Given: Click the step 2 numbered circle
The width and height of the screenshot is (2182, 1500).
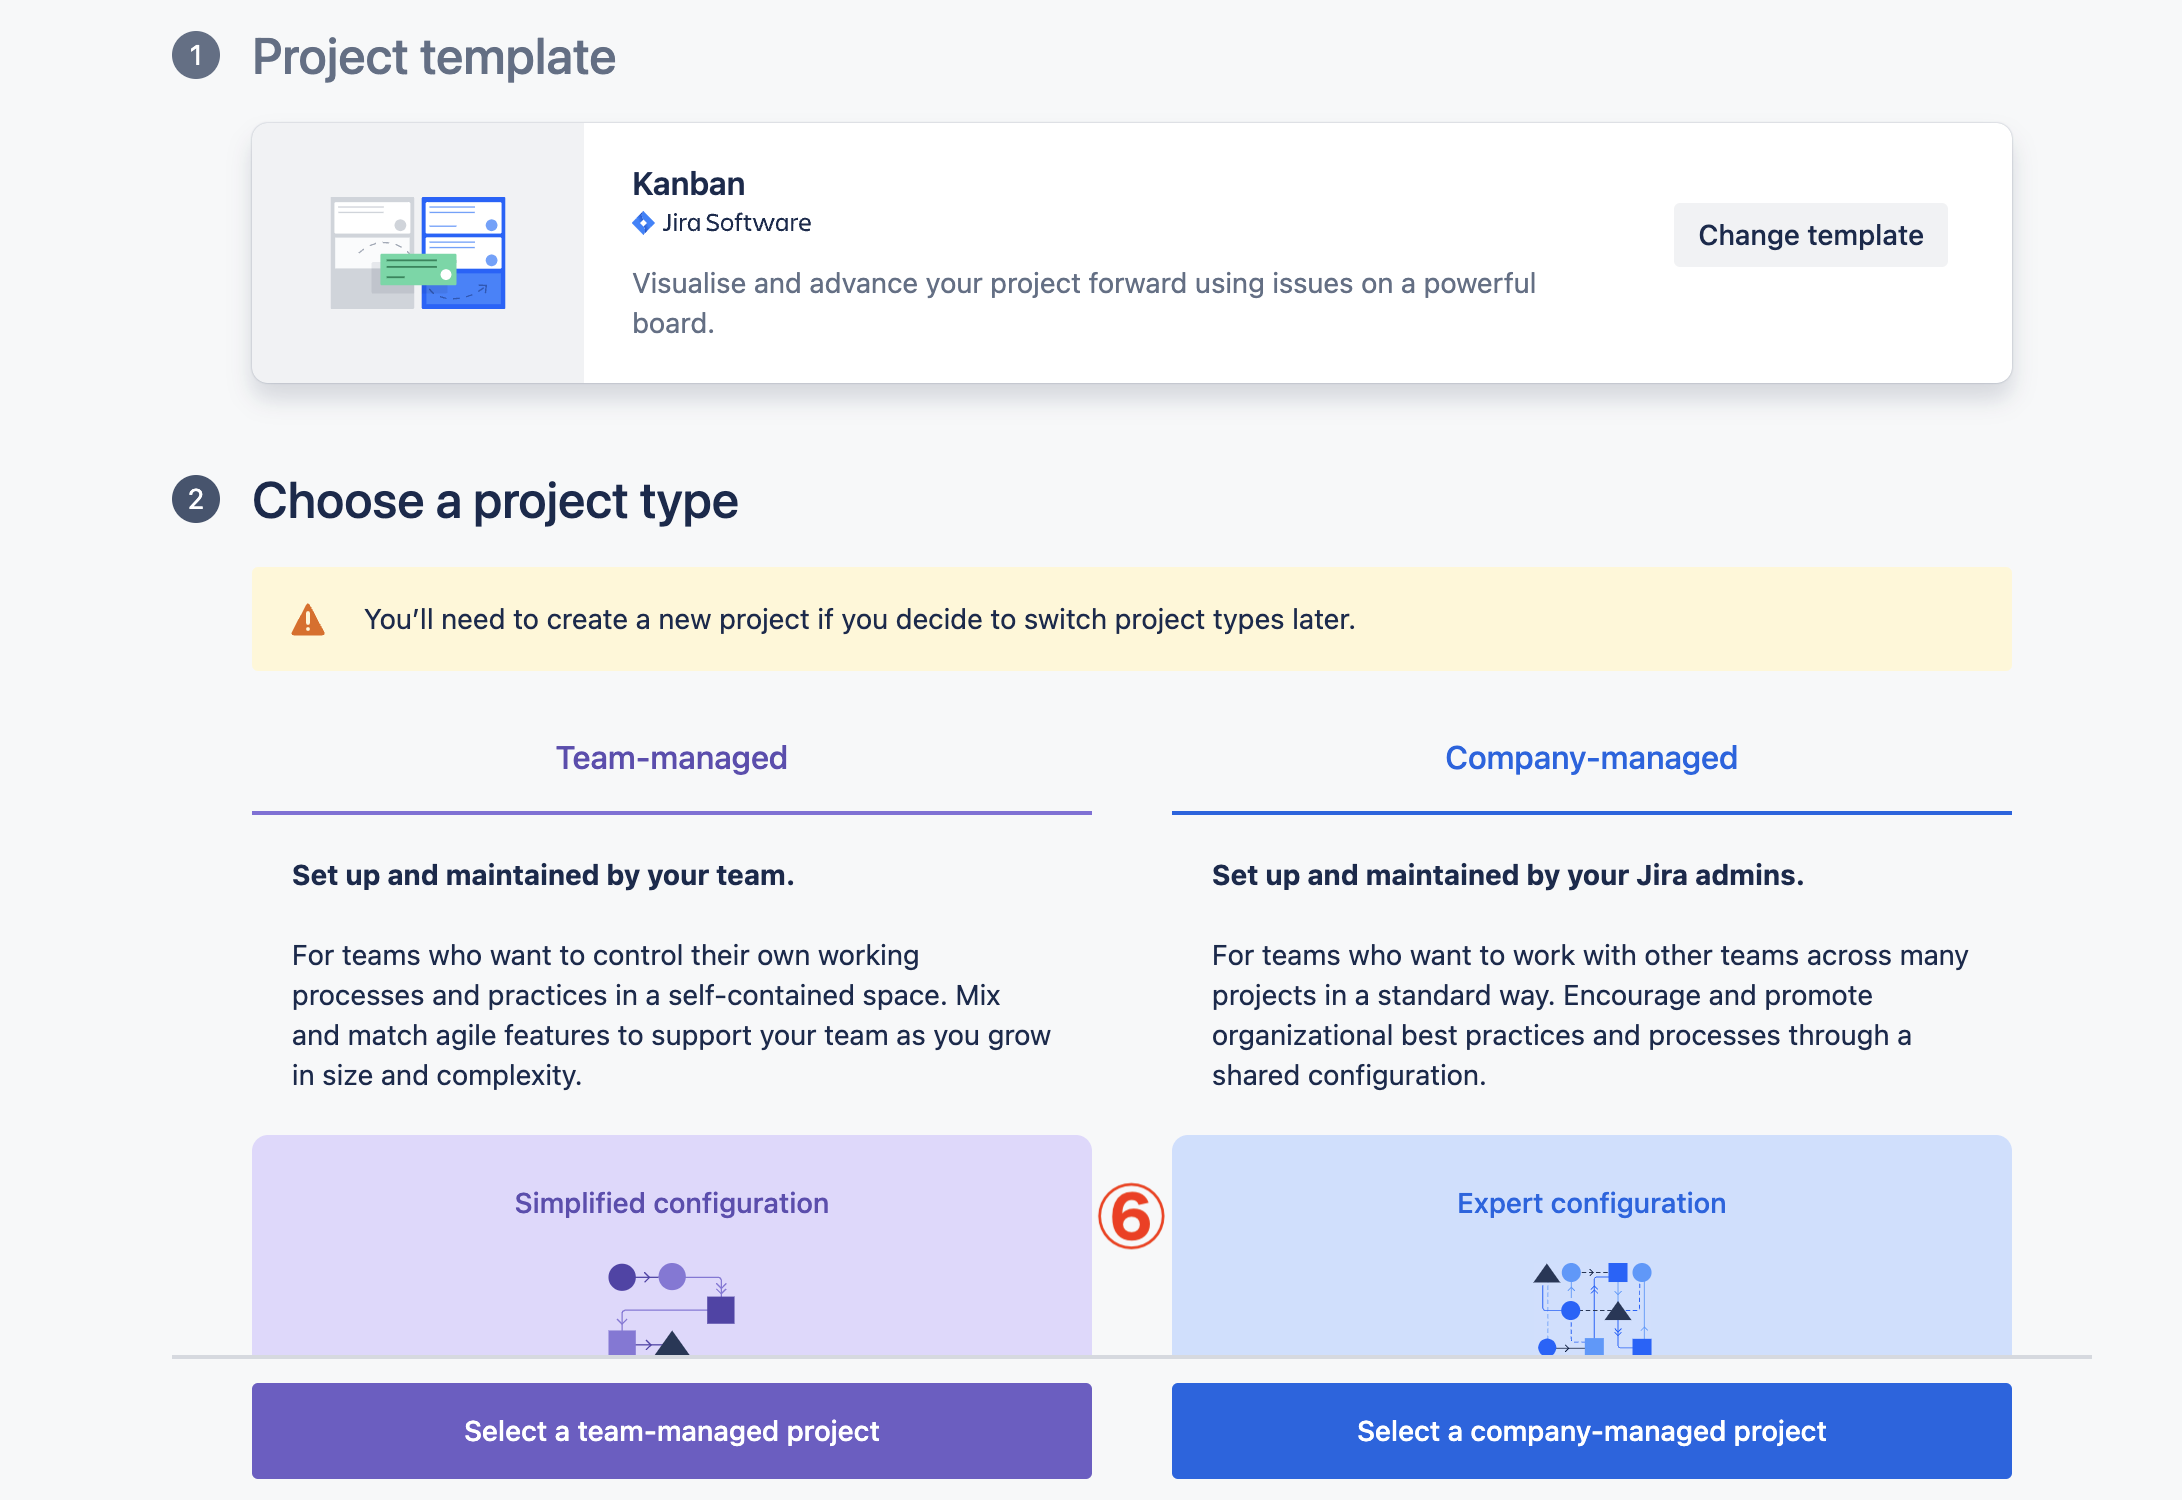Looking at the screenshot, I should [x=196, y=500].
